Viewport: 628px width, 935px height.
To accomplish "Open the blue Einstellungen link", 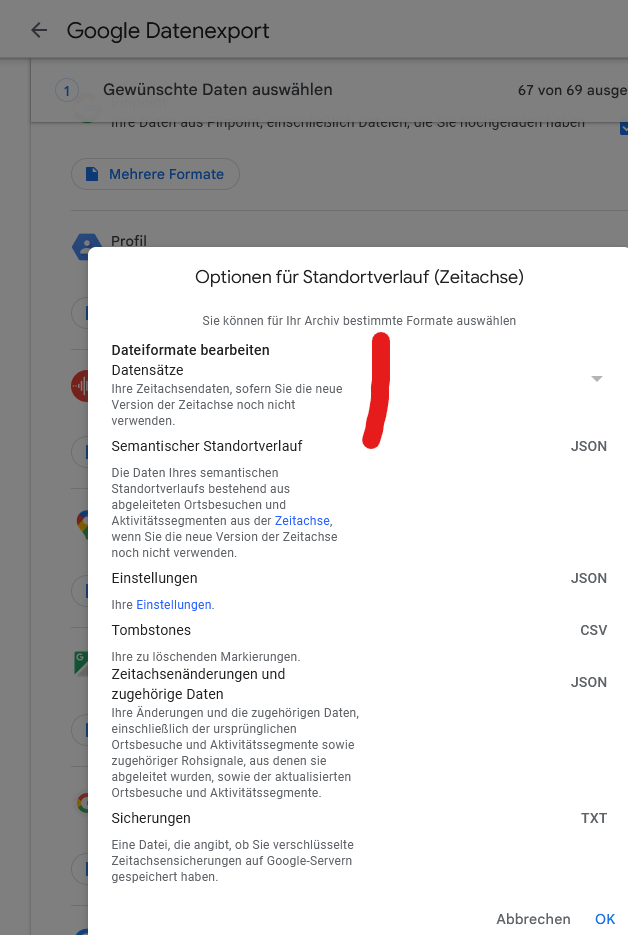I will (x=174, y=605).
